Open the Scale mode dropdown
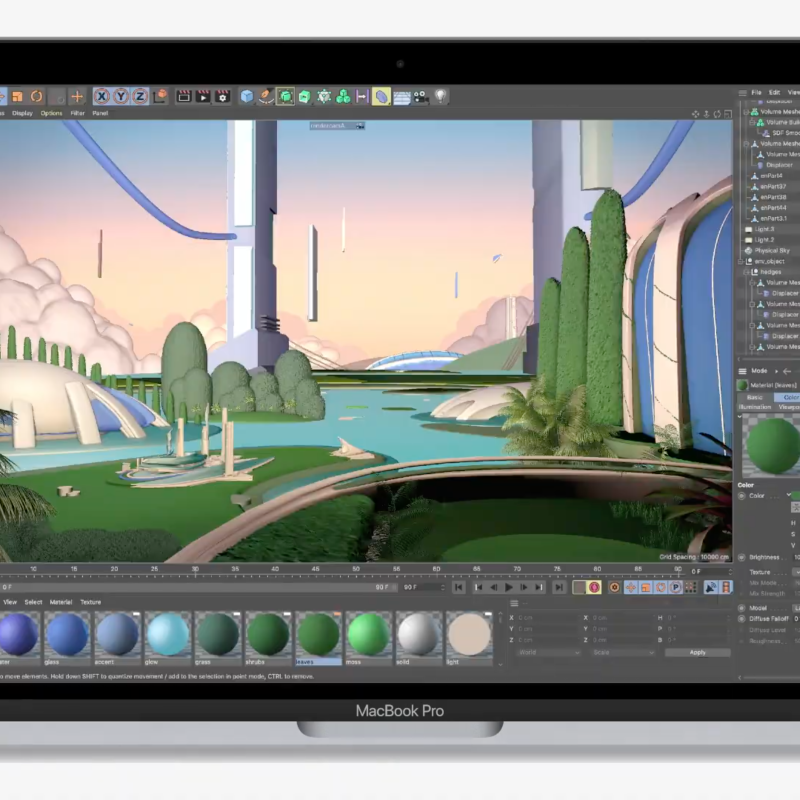 [622, 653]
